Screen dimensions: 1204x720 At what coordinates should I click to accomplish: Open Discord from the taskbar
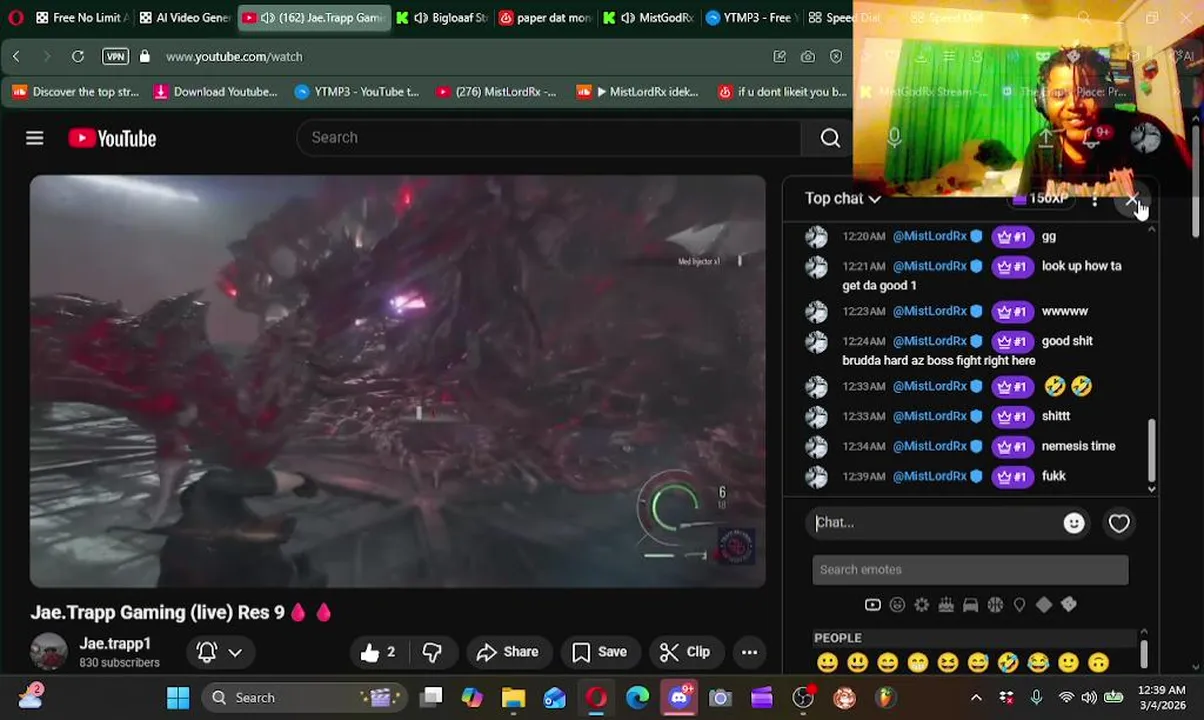679,698
